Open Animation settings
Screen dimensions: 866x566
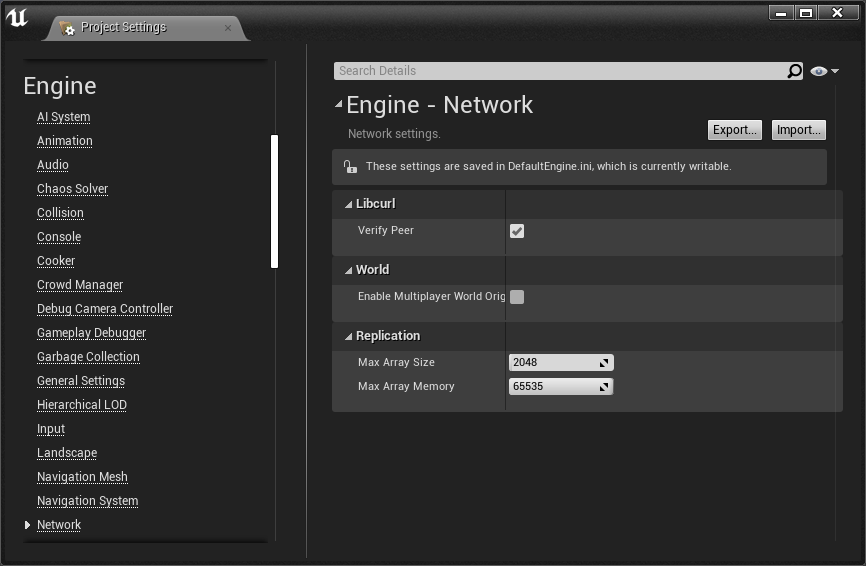(65, 141)
